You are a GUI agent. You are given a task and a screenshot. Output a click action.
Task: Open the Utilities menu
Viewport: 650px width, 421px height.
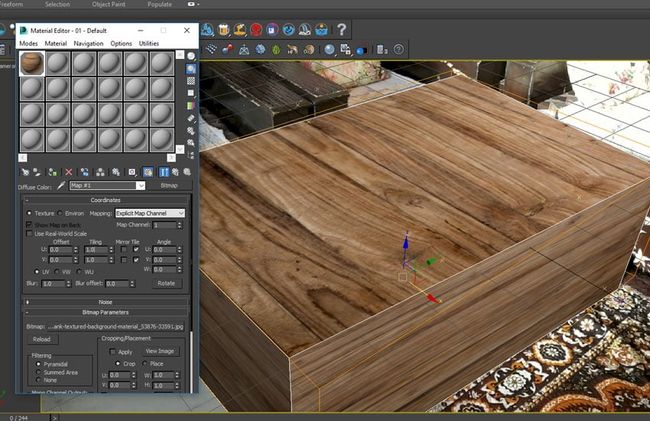(149, 44)
